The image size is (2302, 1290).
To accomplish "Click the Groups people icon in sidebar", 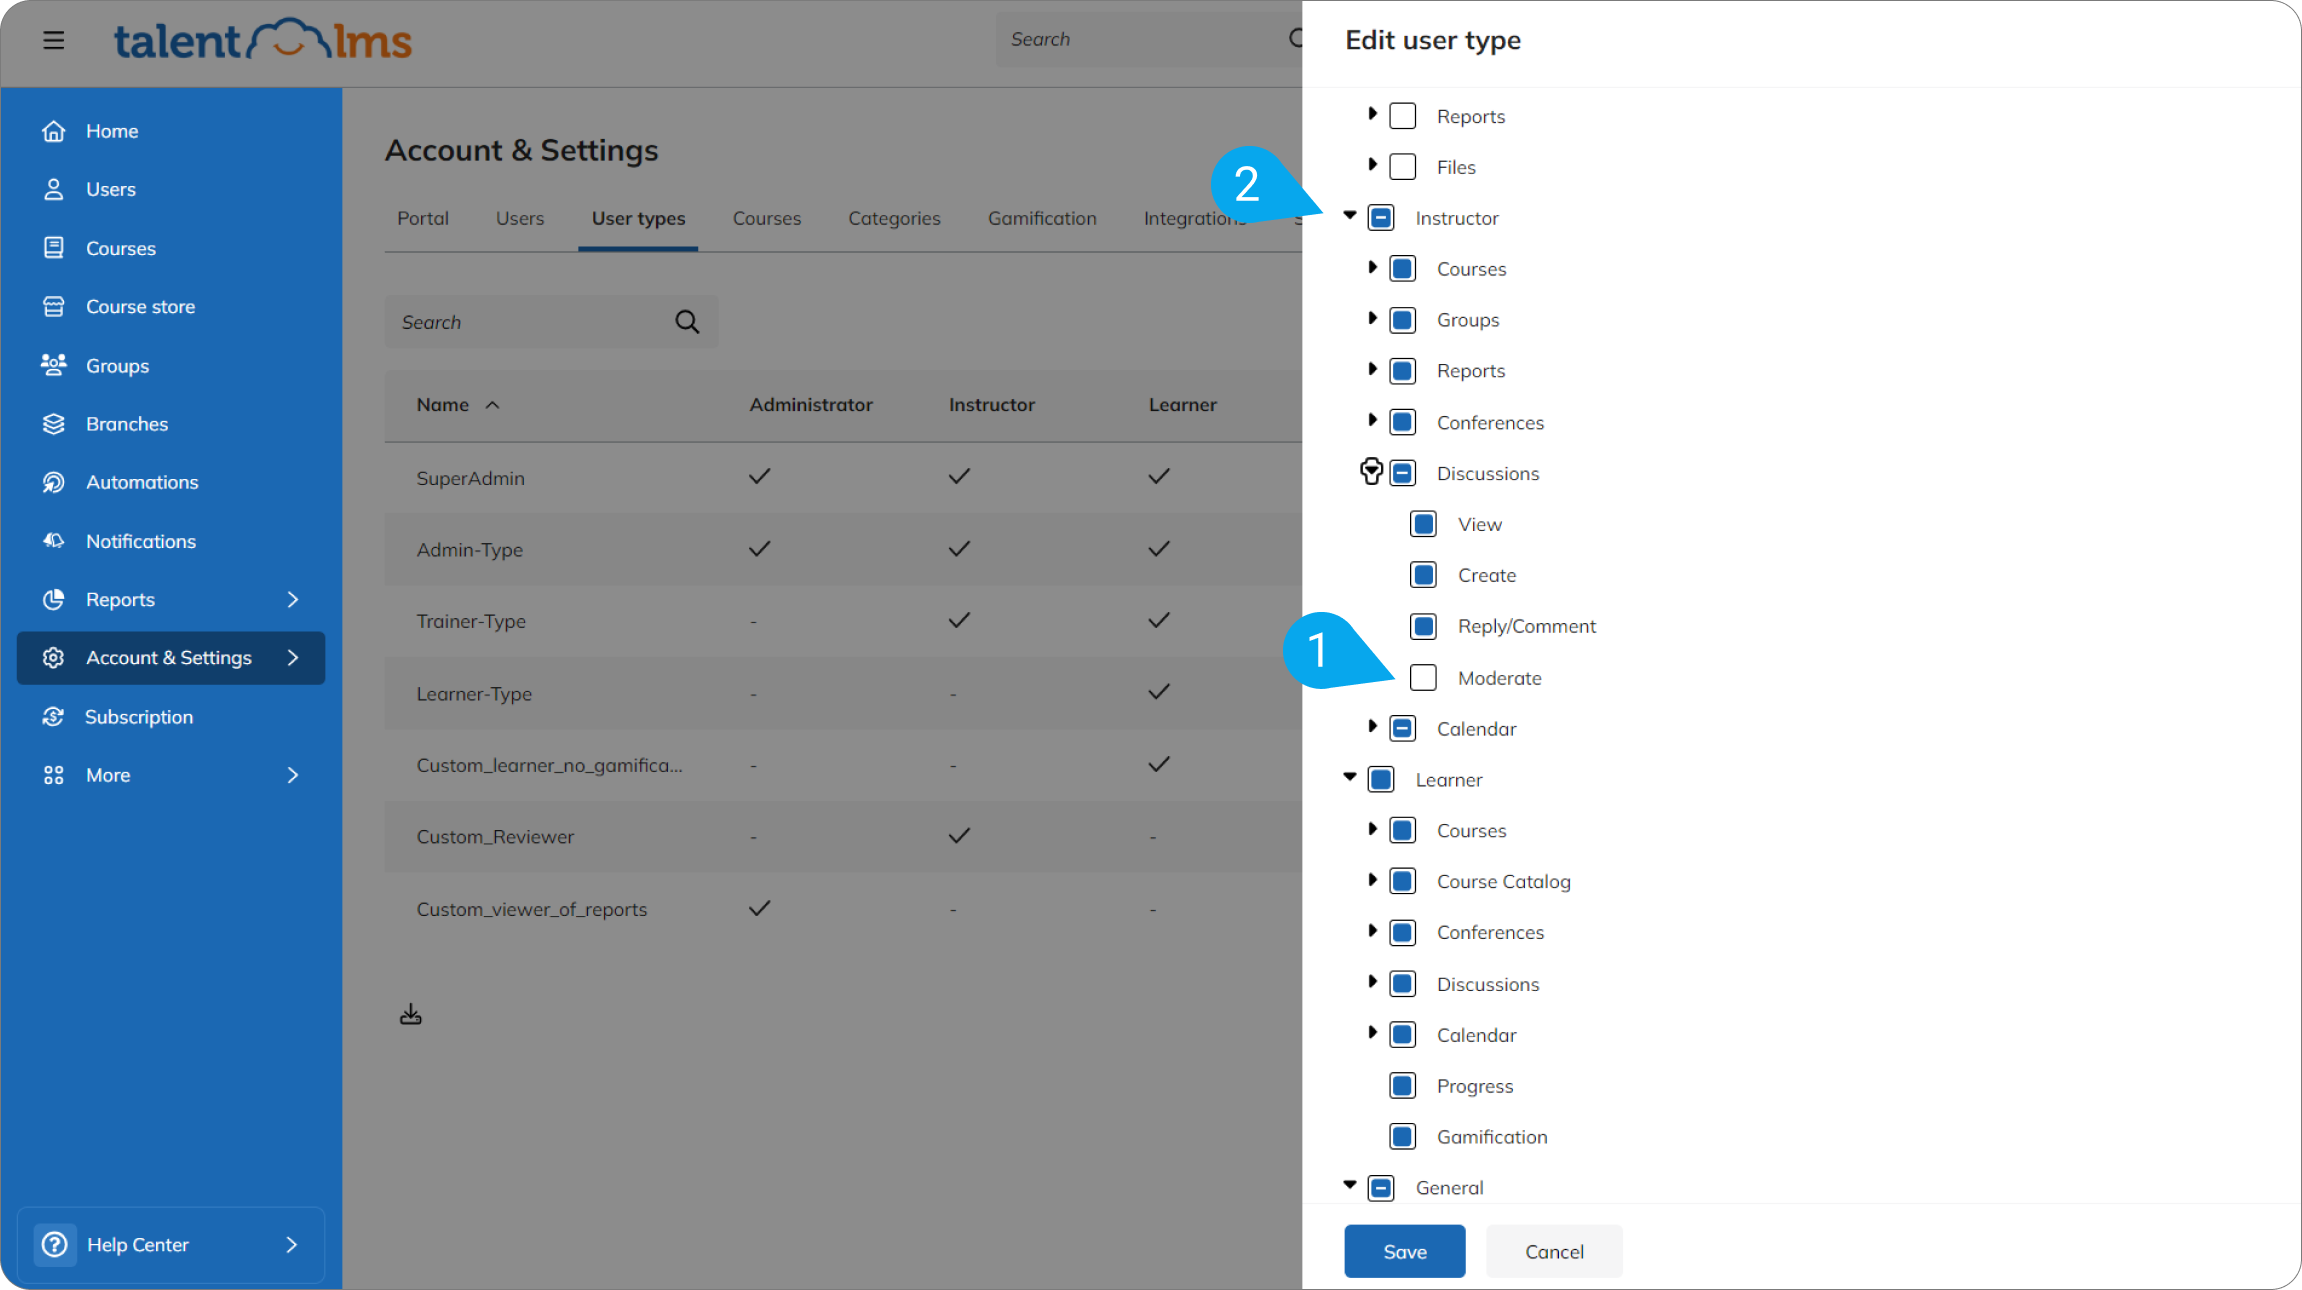I will [54, 365].
